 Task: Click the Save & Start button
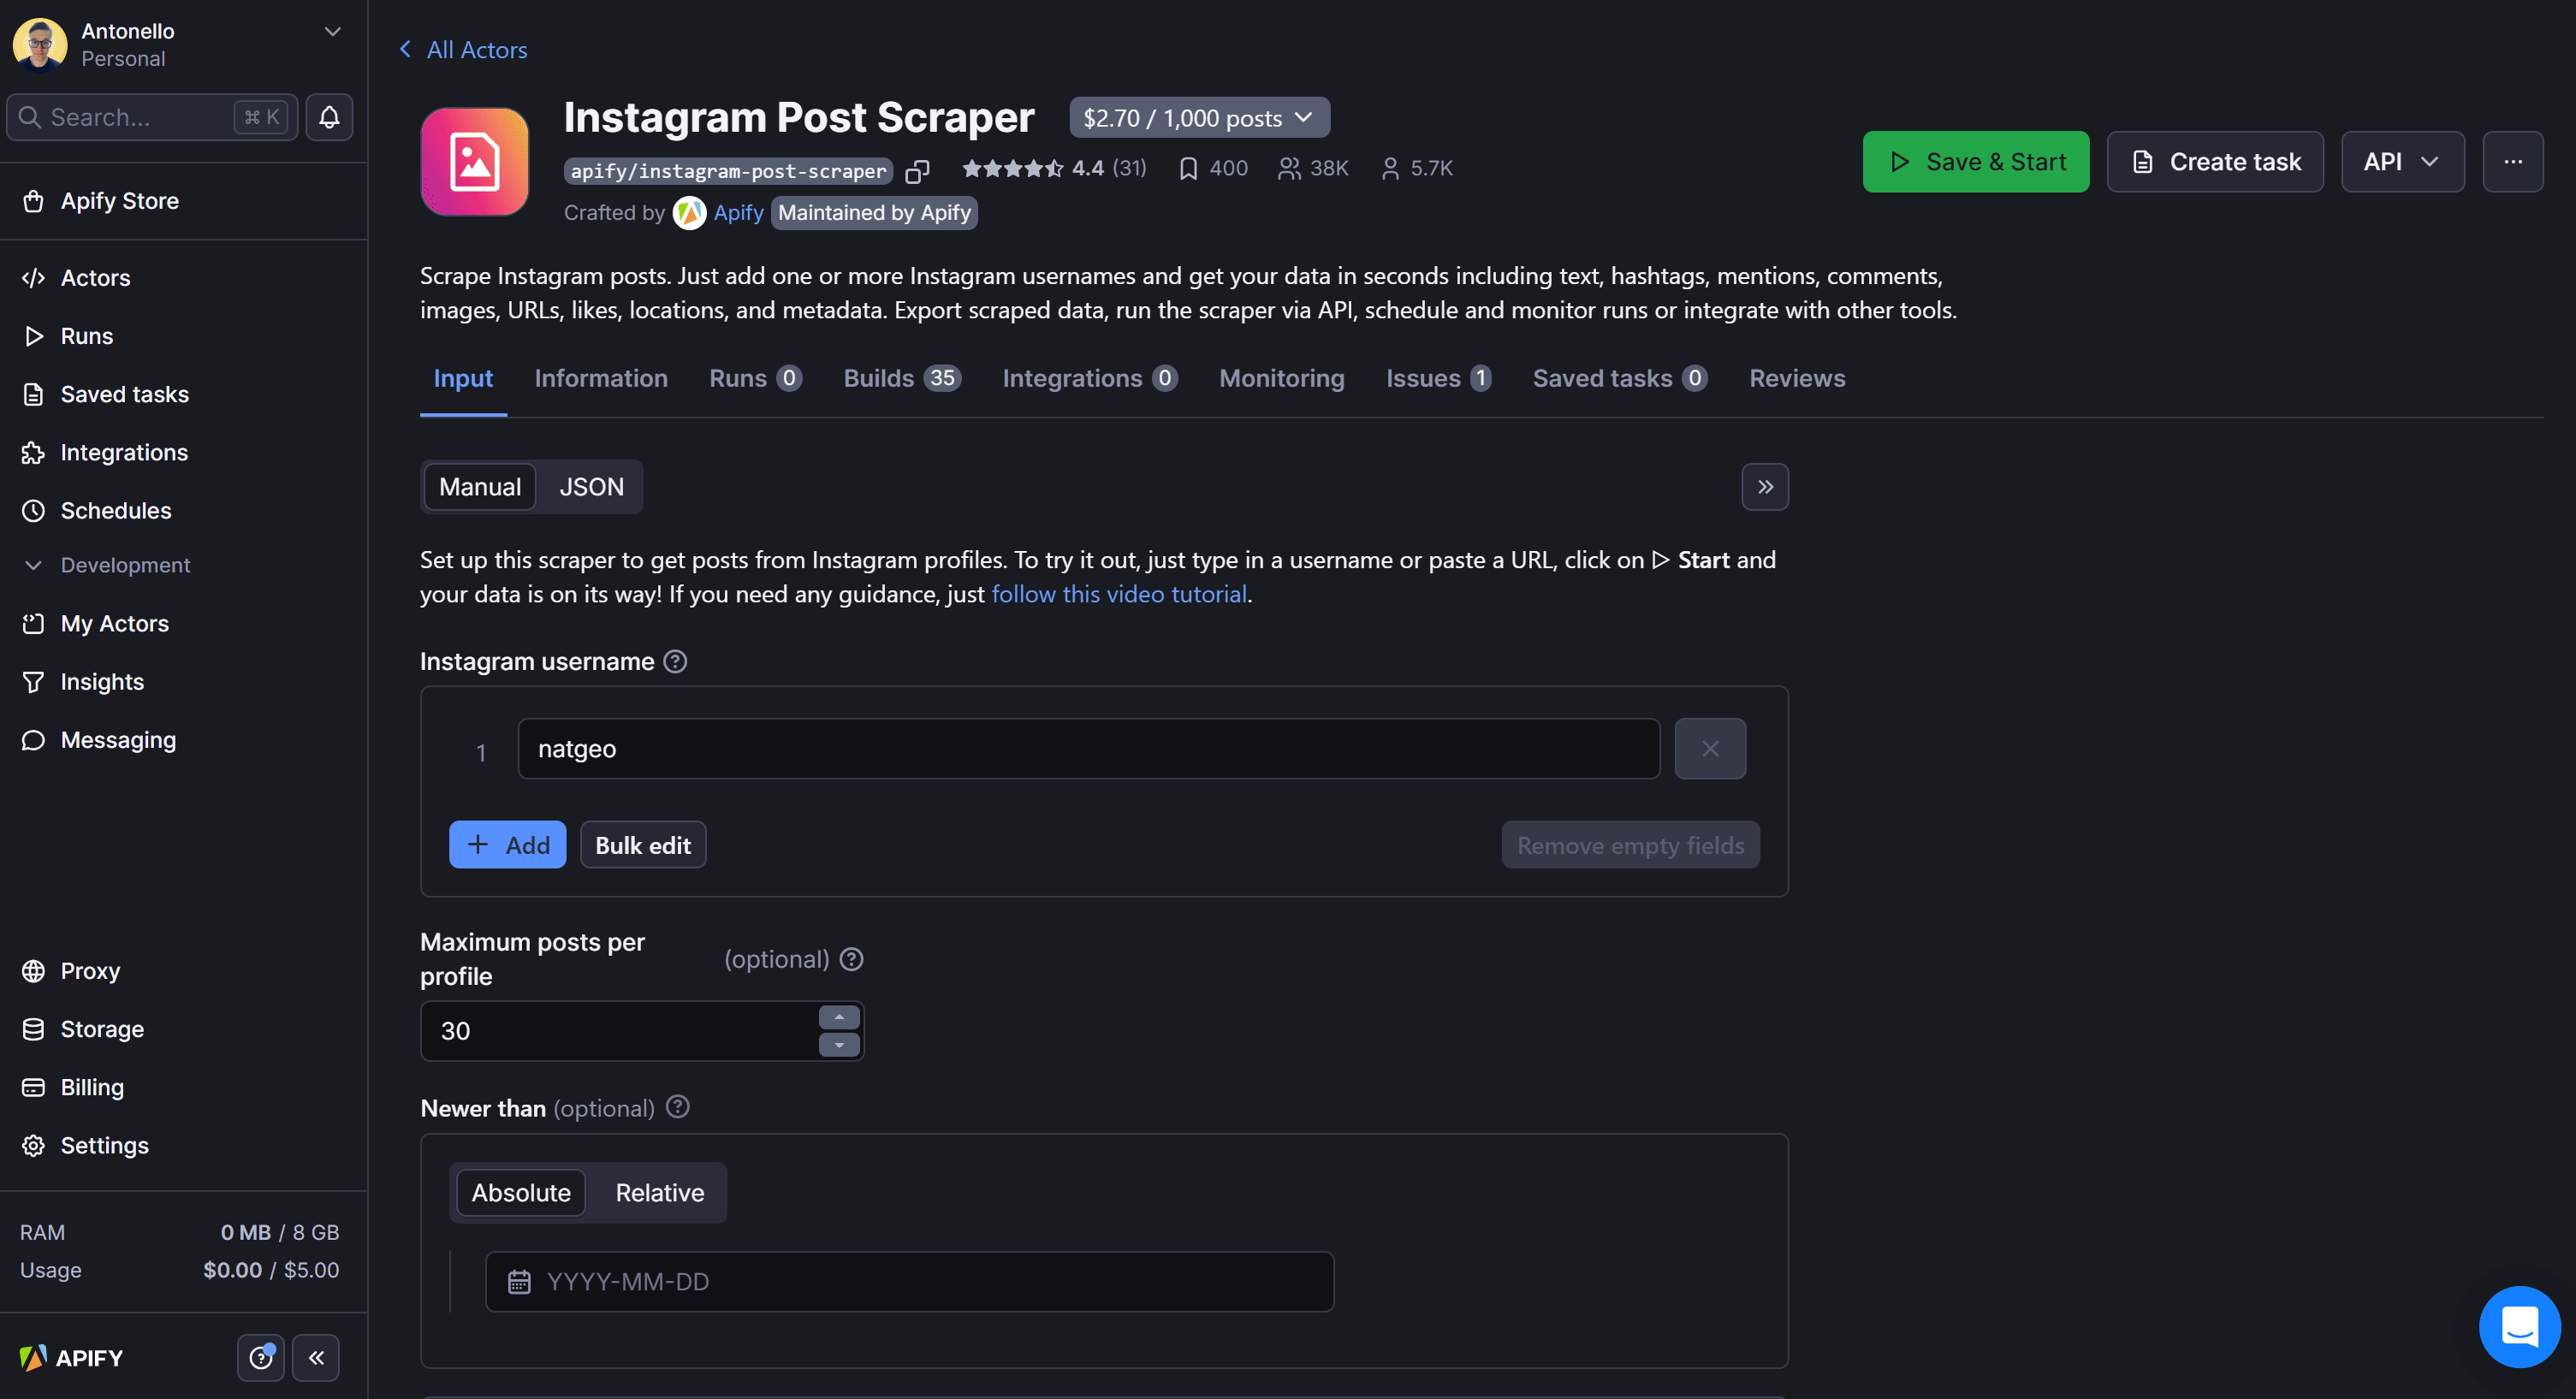click(x=1975, y=161)
